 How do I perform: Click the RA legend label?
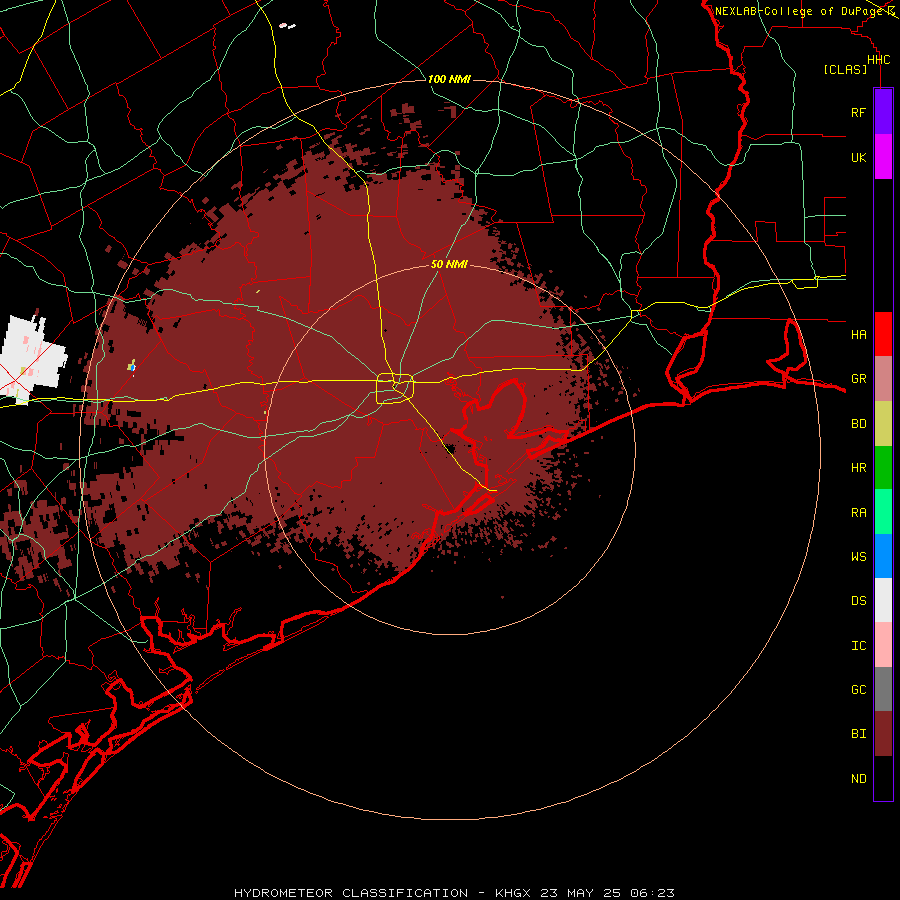click(x=858, y=513)
